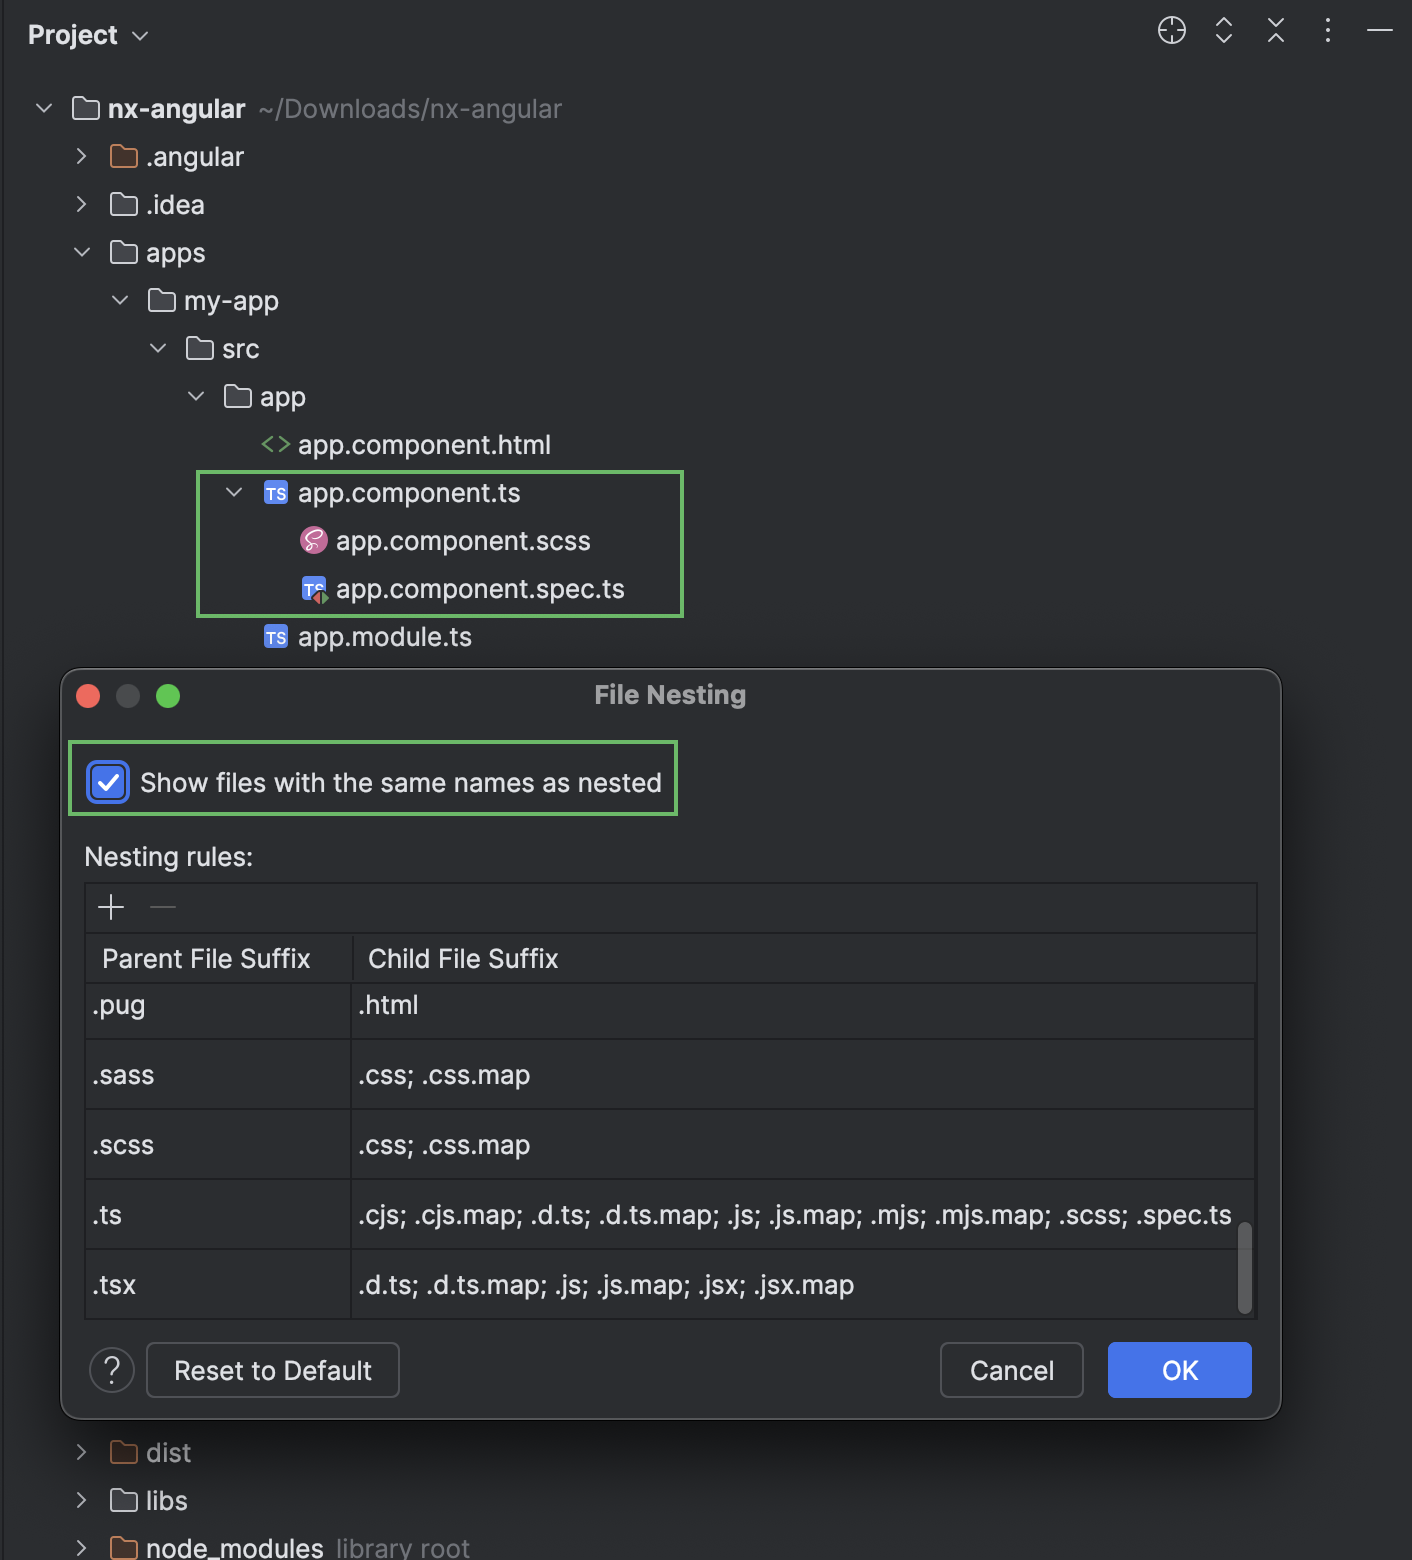The width and height of the screenshot is (1412, 1560).
Task: Uncheck Show files with same names as nested
Action: click(108, 782)
